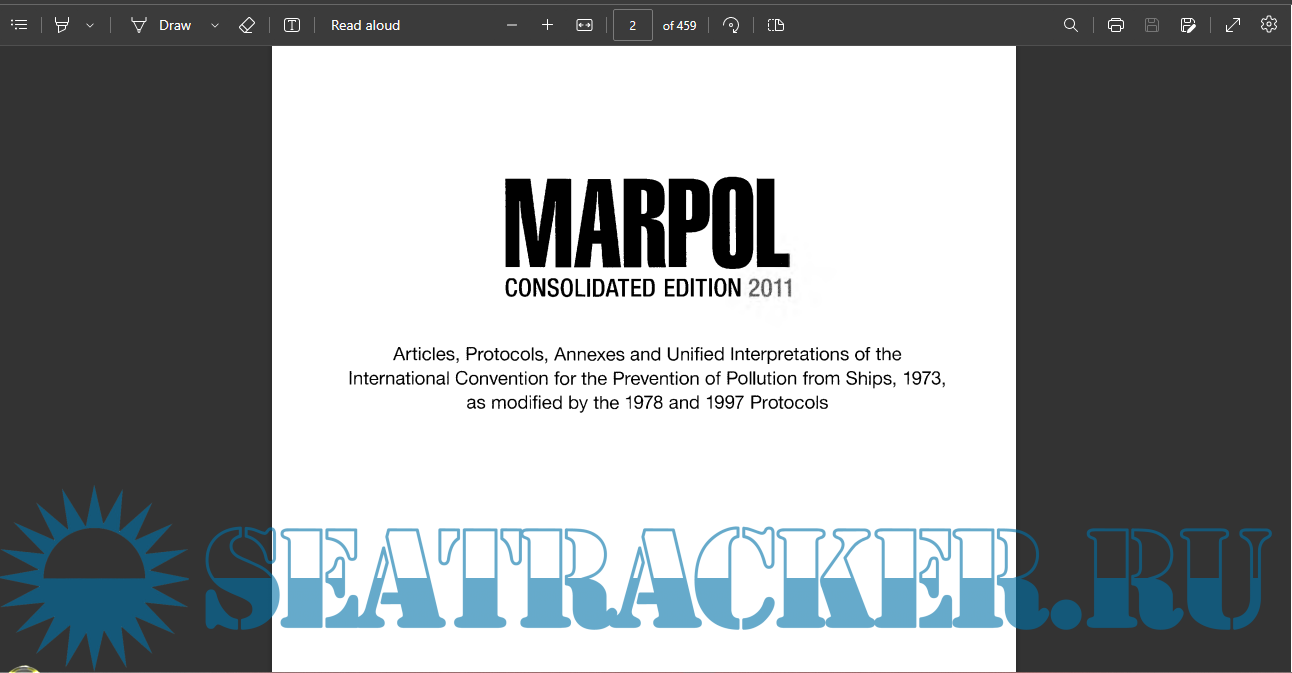
Task: Start Read aloud
Action: pos(365,25)
